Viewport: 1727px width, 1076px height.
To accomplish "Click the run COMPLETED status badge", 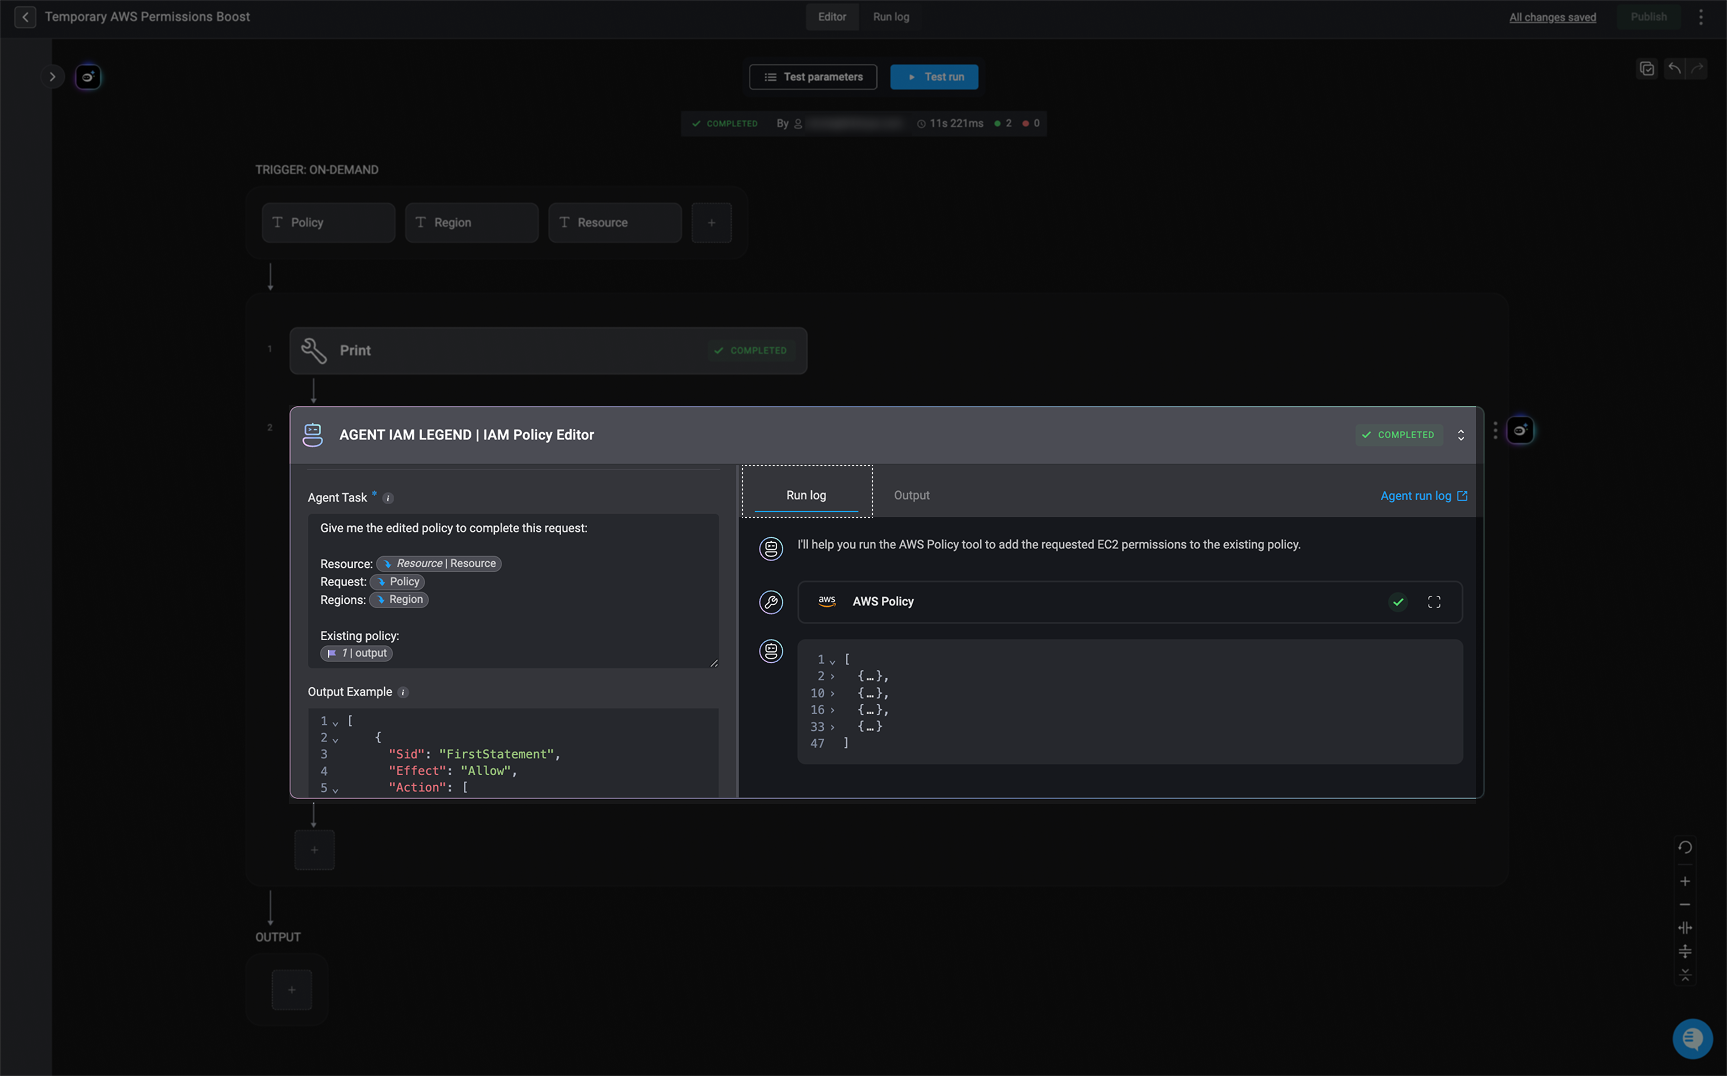I will [725, 124].
